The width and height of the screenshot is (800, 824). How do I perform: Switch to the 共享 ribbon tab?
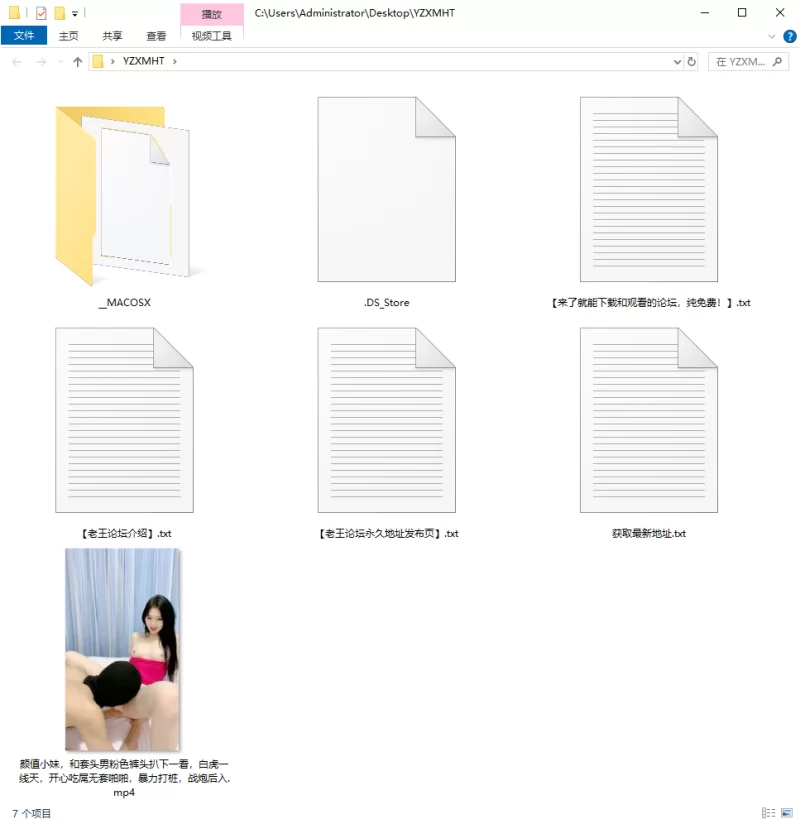[x=112, y=36]
